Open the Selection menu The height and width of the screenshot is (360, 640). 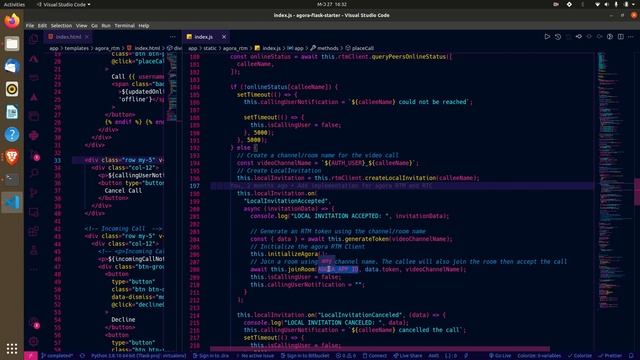(61, 26)
